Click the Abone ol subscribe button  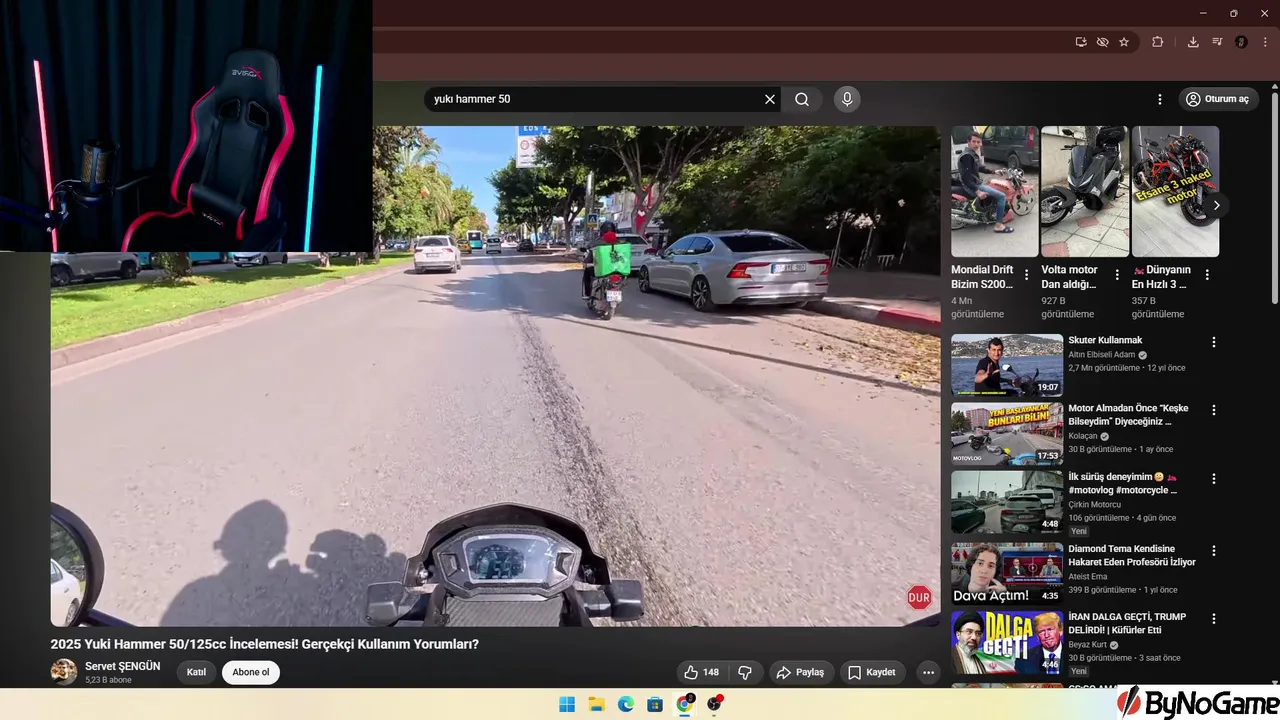tap(251, 672)
